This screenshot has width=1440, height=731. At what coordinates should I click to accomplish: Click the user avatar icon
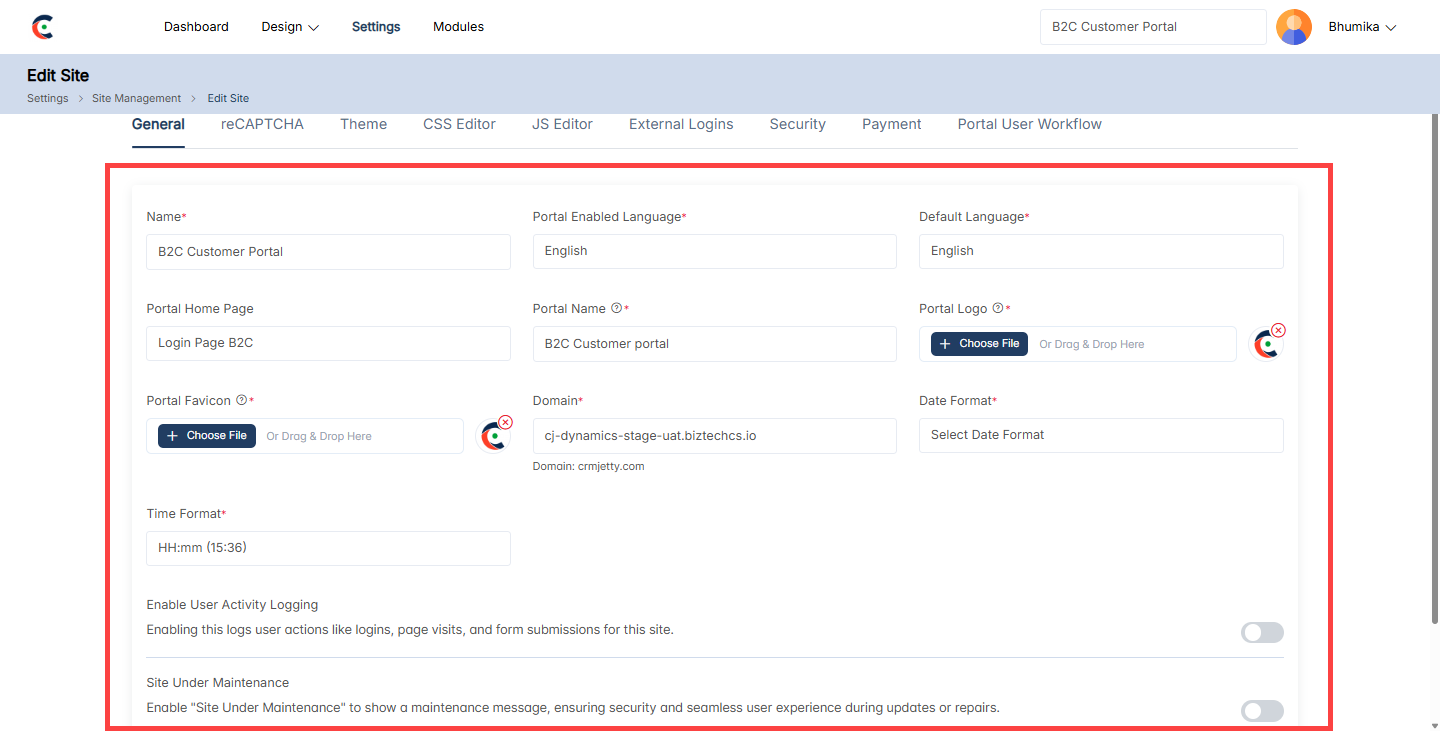[1293, 27]
